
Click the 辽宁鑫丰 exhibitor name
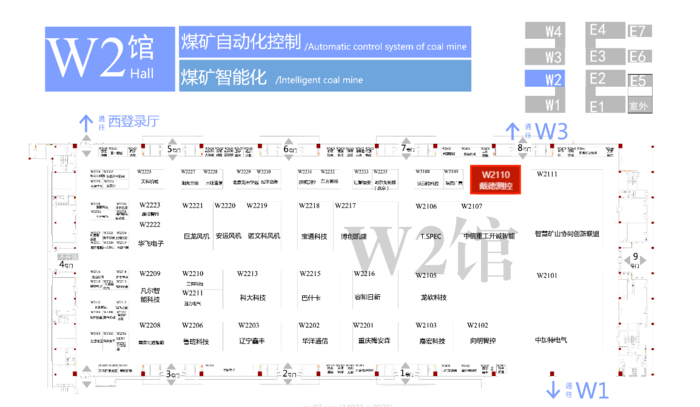pyautogui.click(x=252, y=341)
